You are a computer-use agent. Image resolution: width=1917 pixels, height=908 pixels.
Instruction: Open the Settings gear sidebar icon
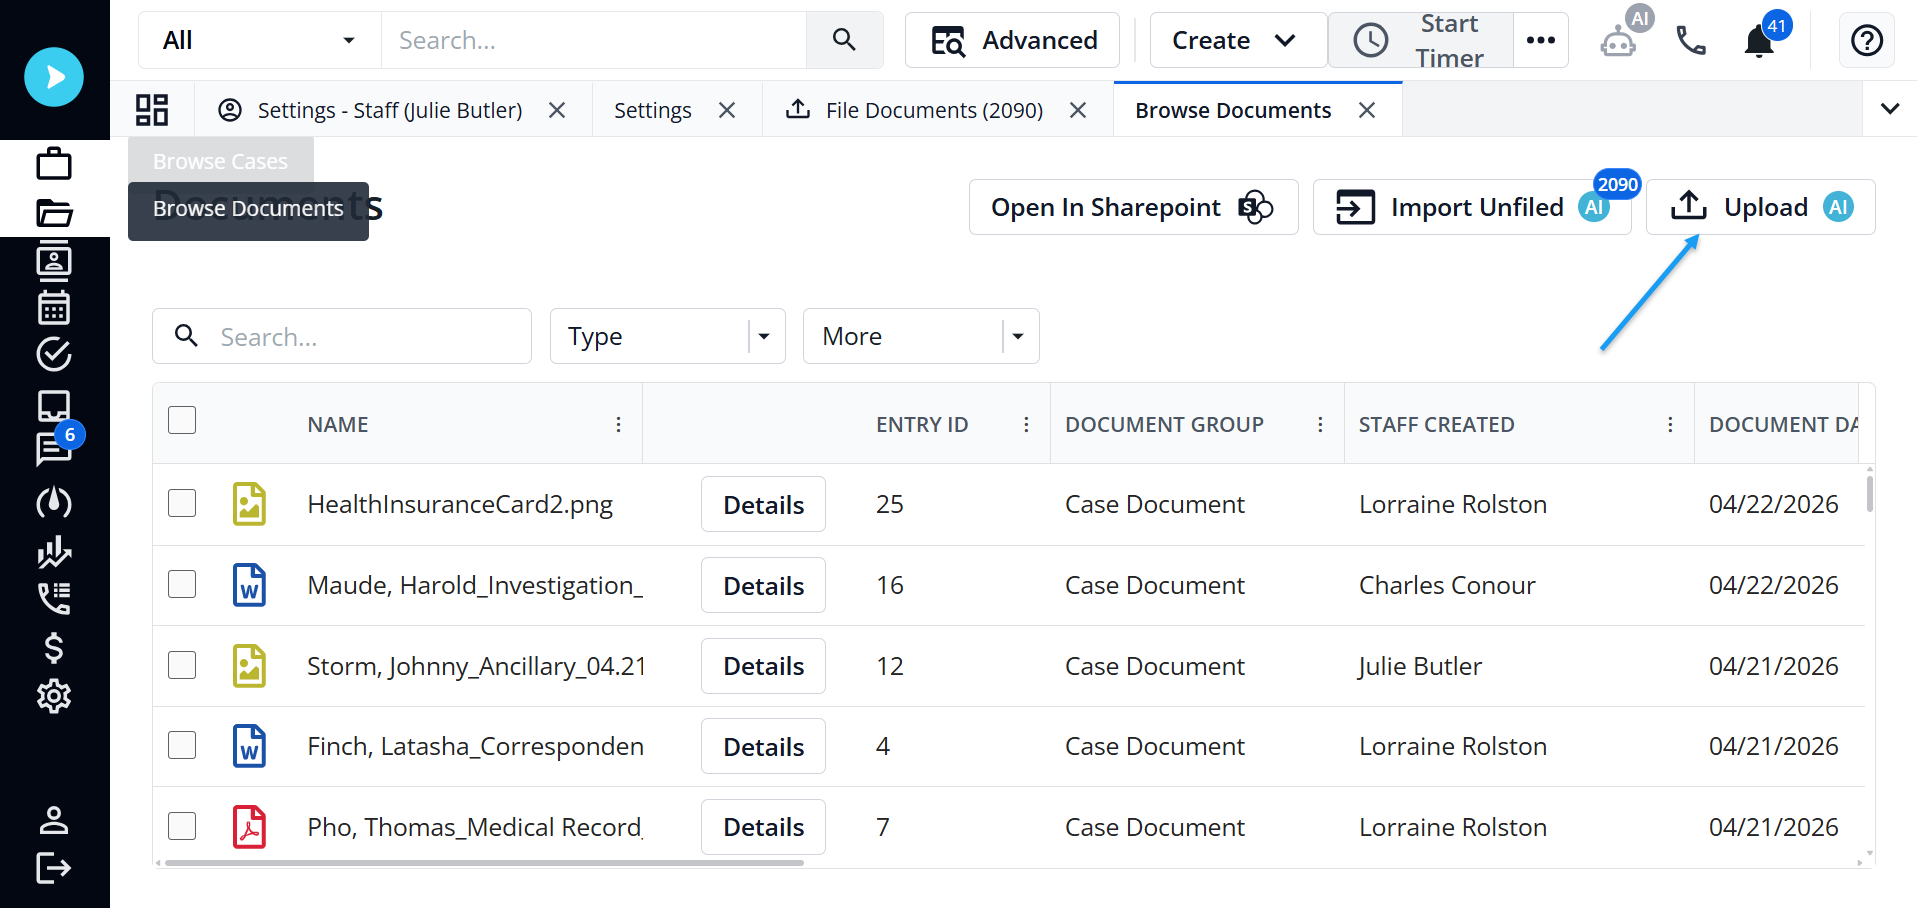coord(54,696)
